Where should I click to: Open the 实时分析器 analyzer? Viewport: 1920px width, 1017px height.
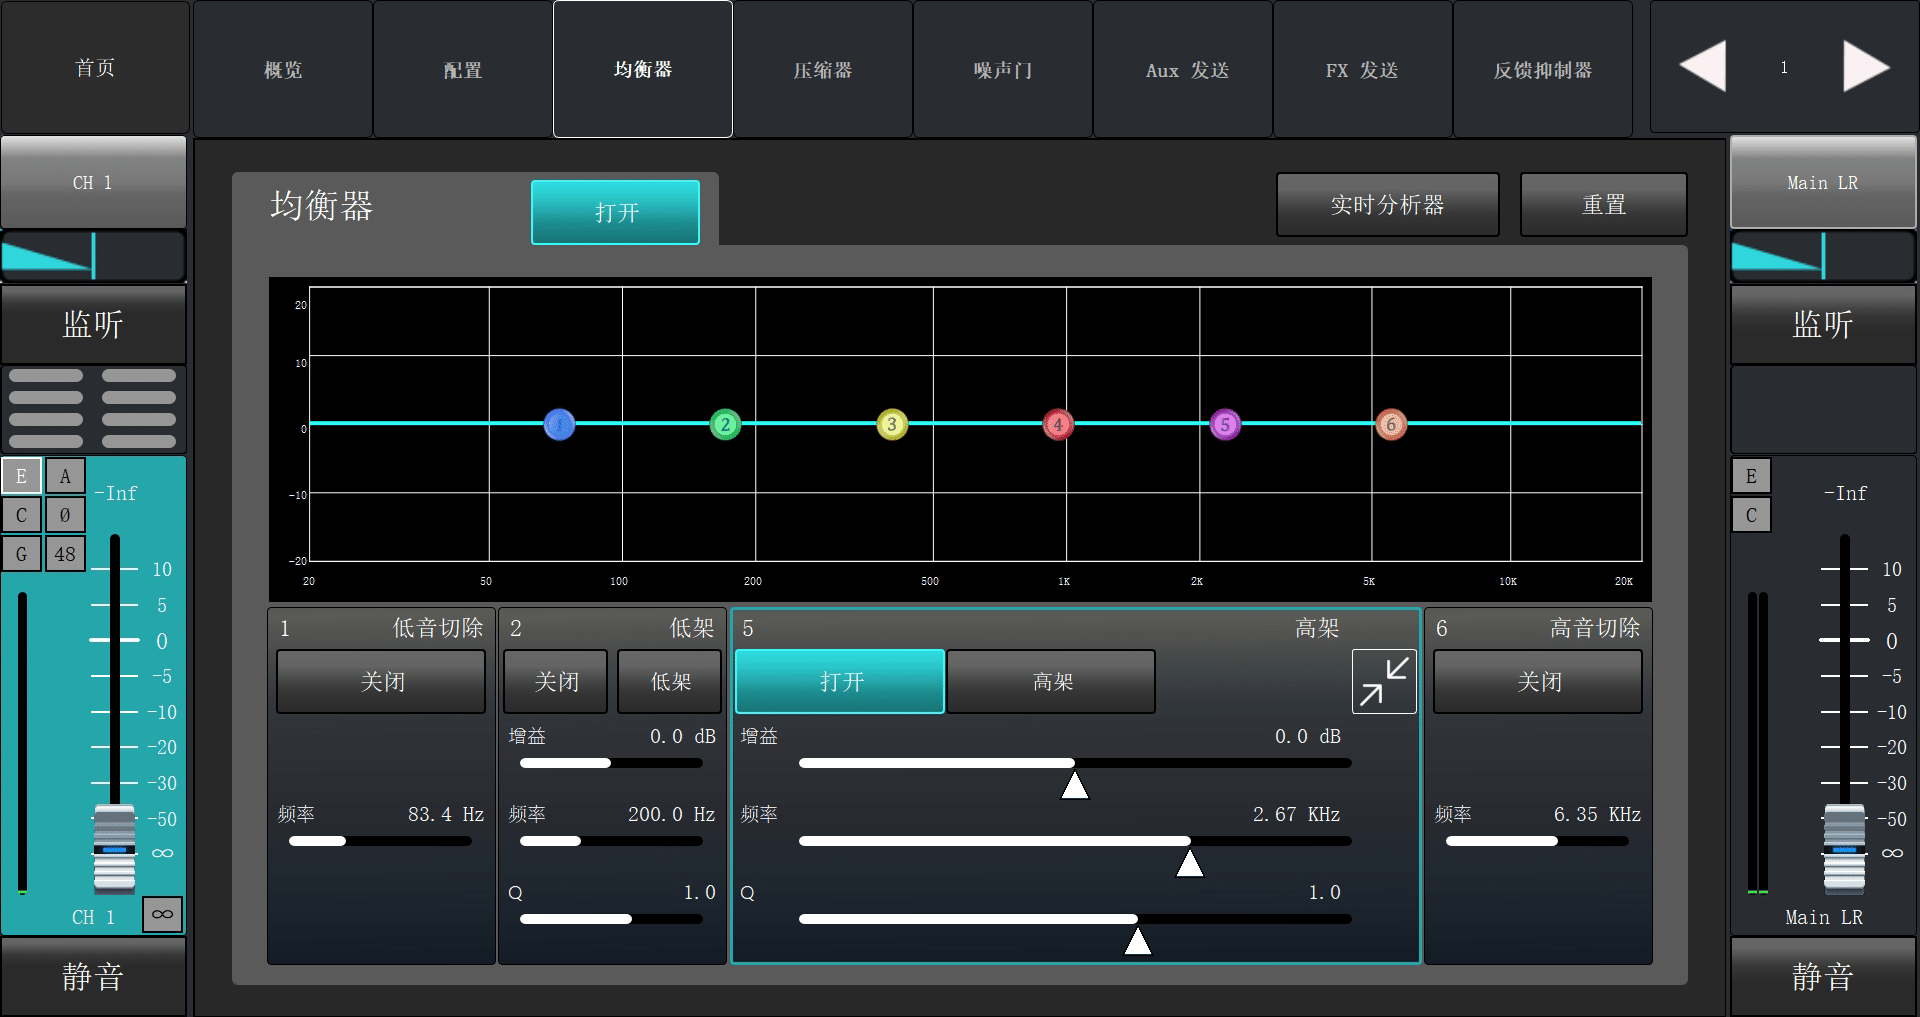tap(1387, 205)
